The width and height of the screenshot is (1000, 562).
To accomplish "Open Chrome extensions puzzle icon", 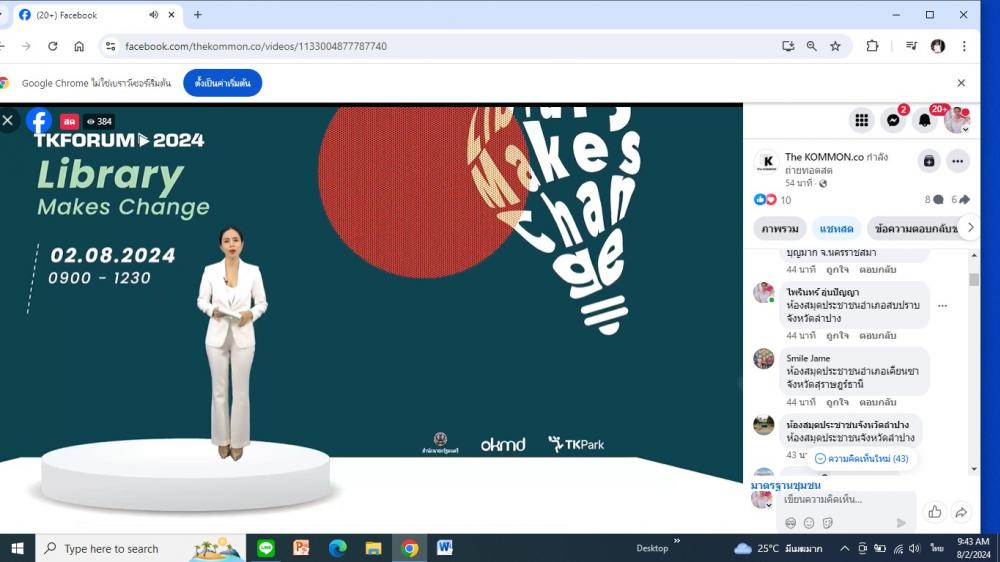I will (872, 46).
